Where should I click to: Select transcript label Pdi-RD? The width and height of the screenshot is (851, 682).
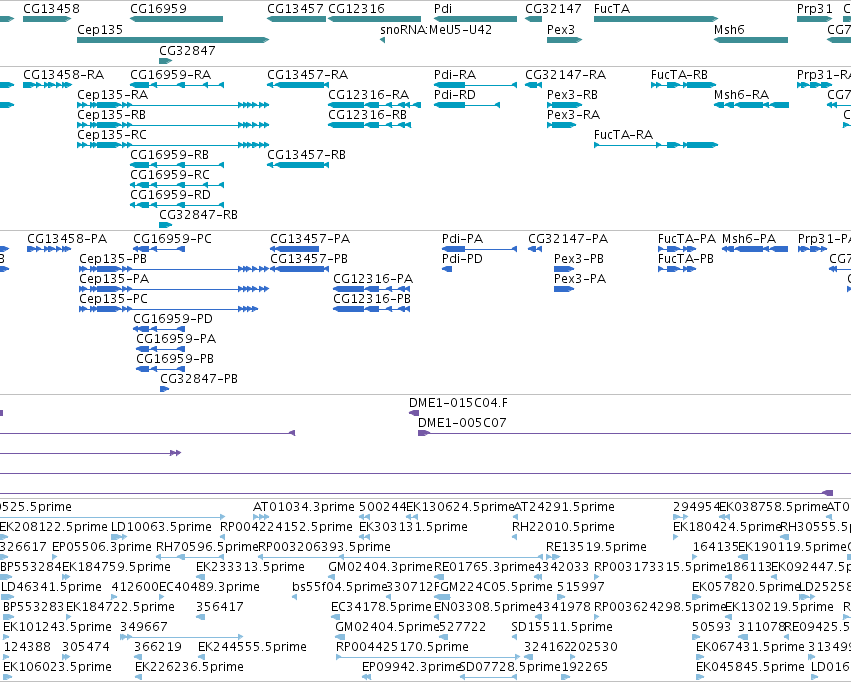coord(455,94)
